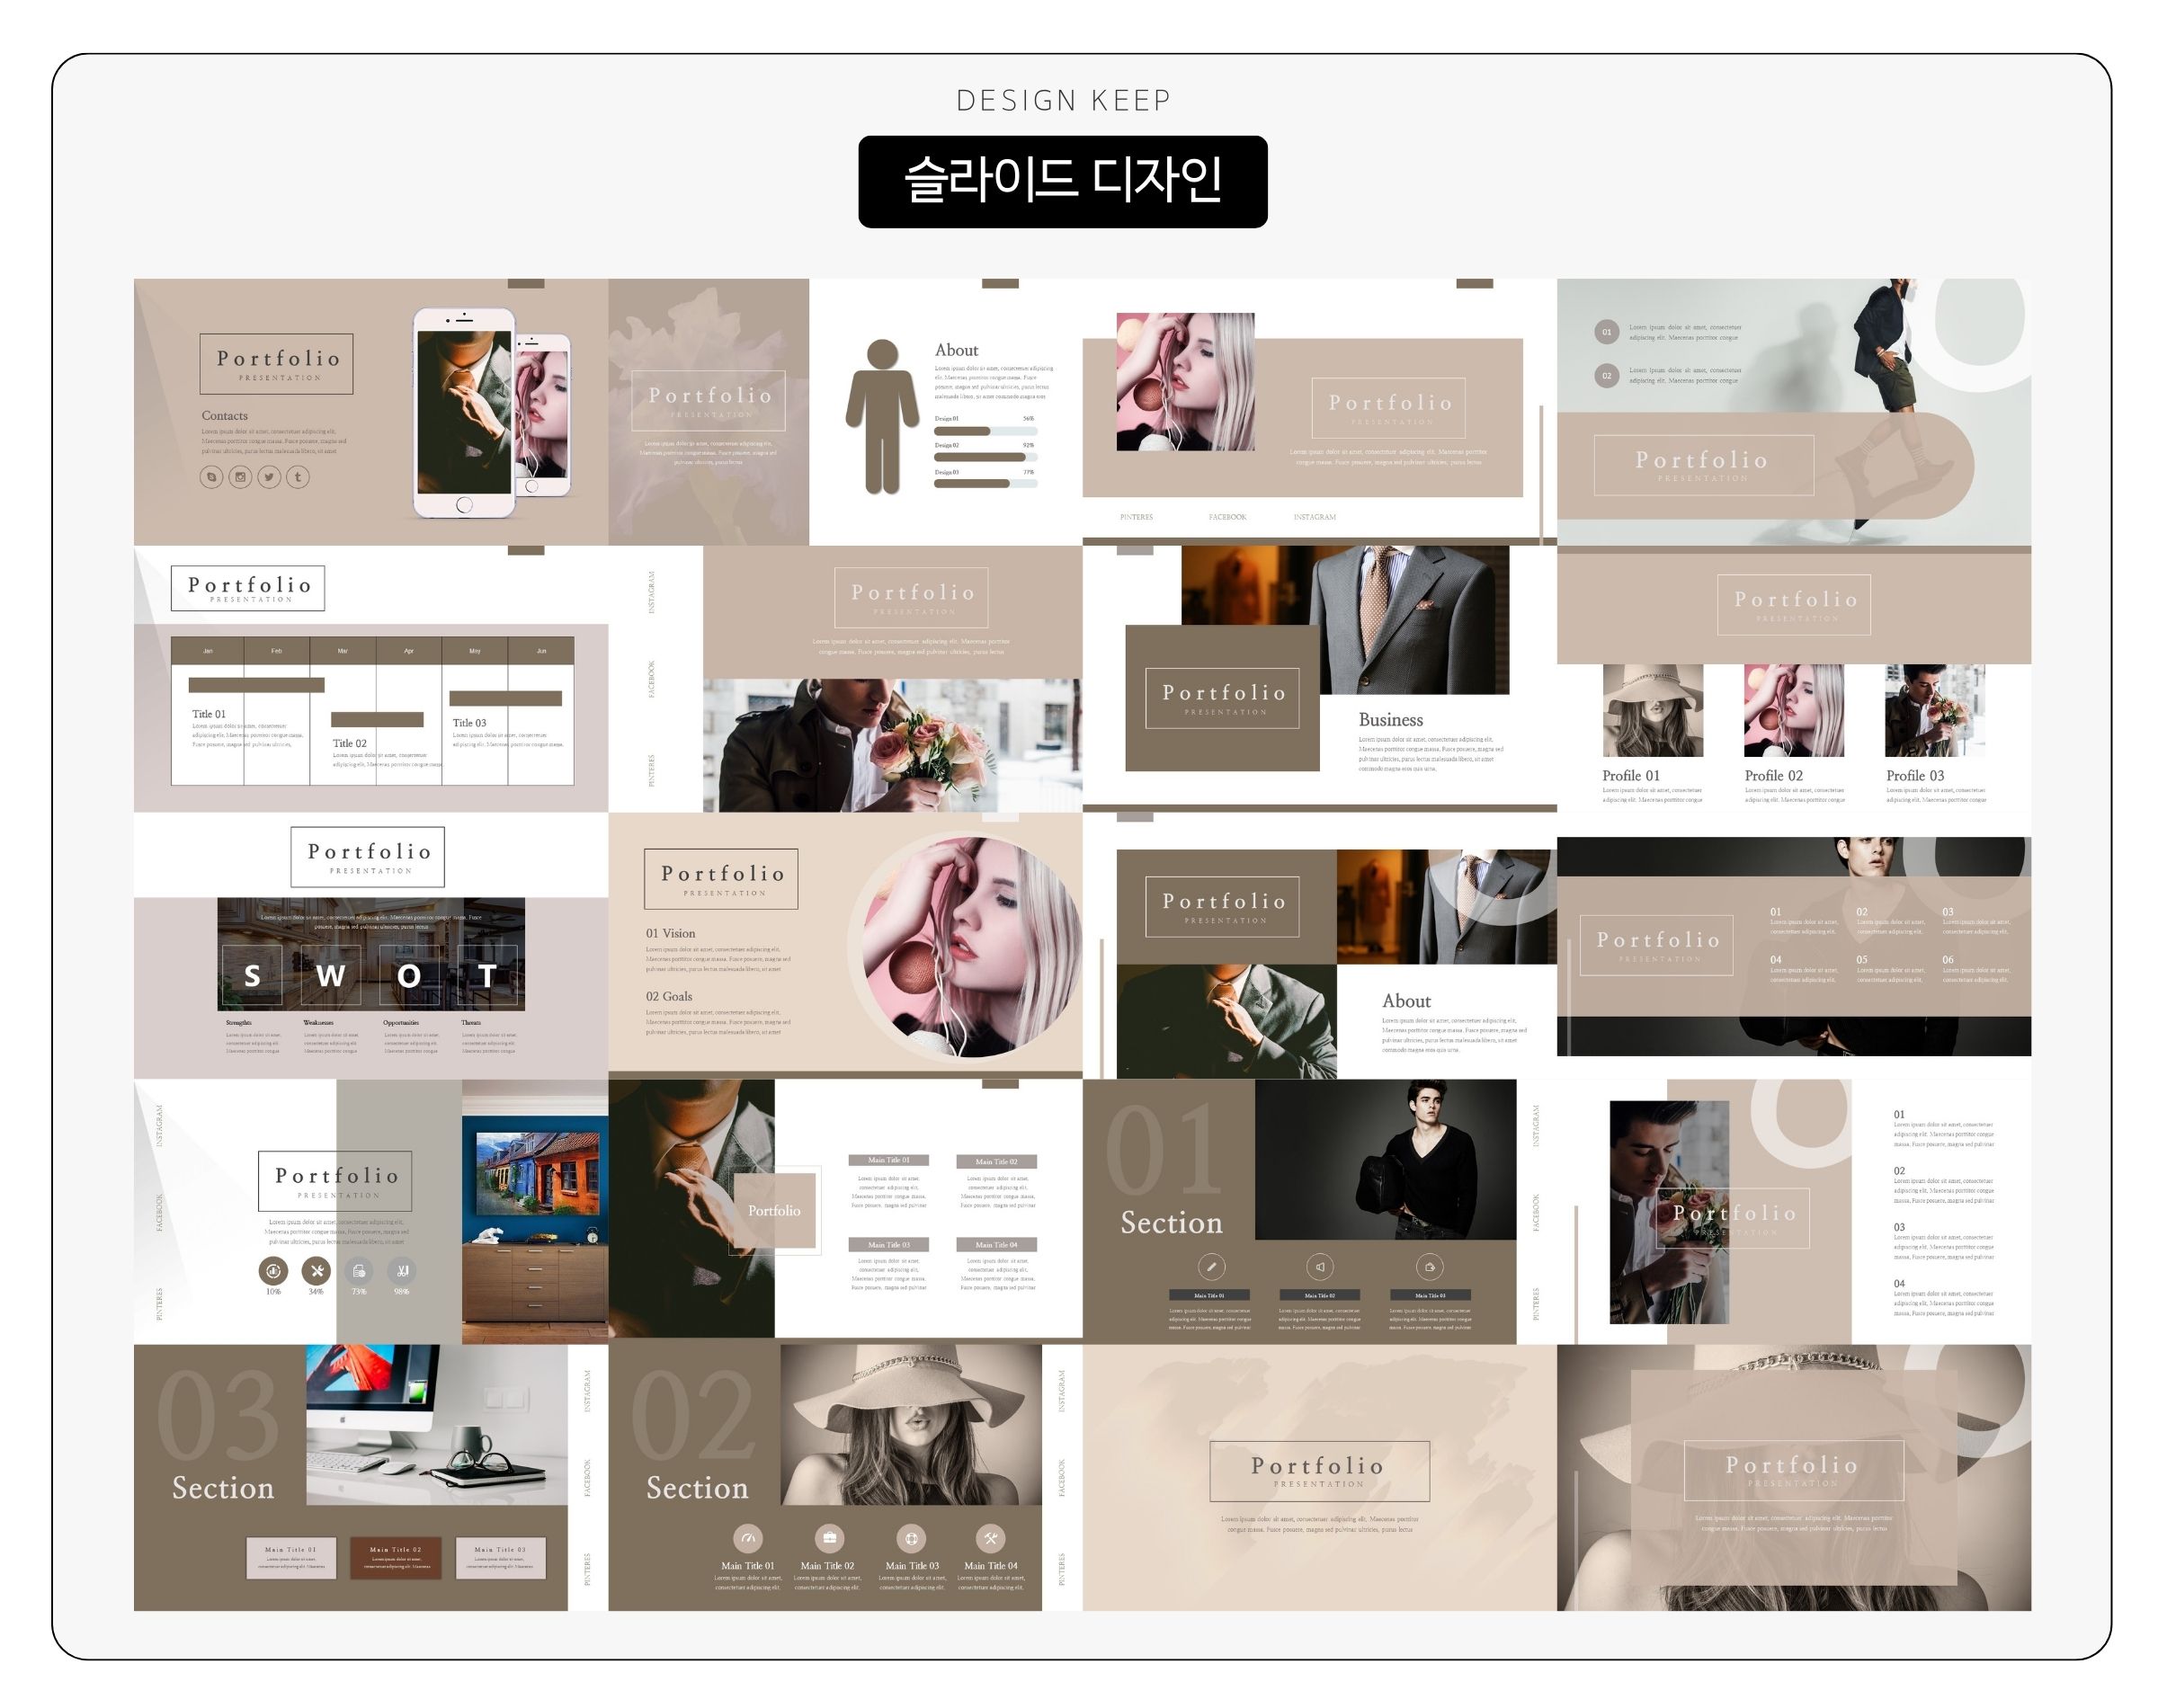
Task: Open the Profile 02 pink-haired woman photo
Action: (1793, 710)
